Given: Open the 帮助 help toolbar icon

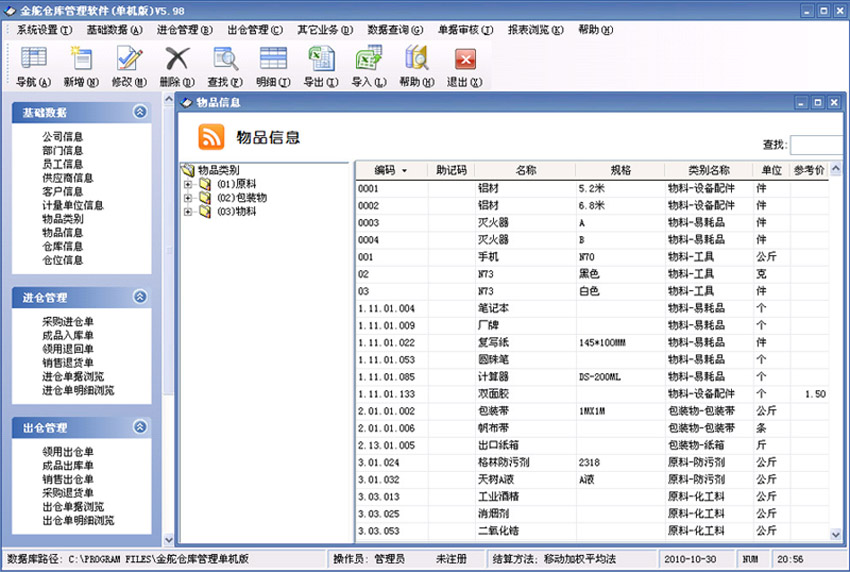Looking at the screenshot, I should [417, 58].
